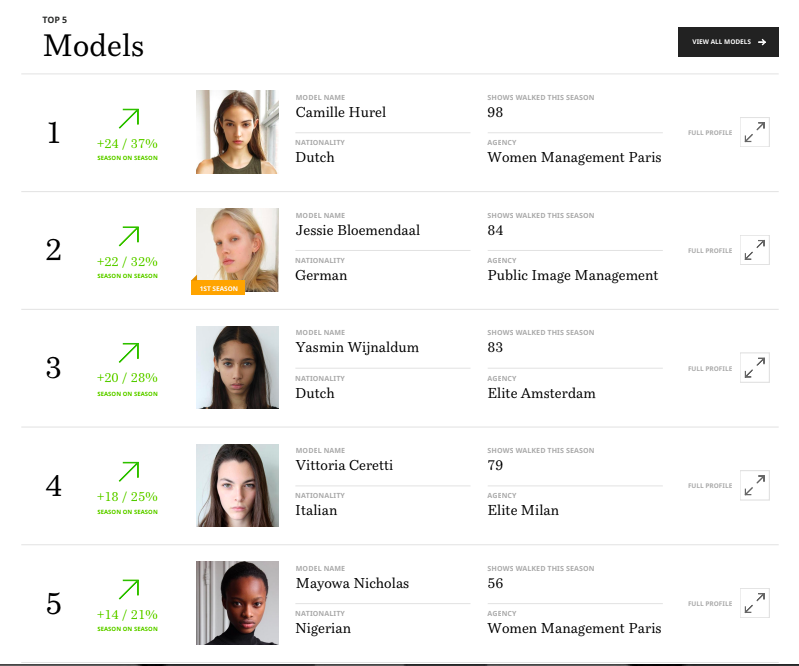
Task: Click the orange 1st Season badge
Action: coord(218,288)
